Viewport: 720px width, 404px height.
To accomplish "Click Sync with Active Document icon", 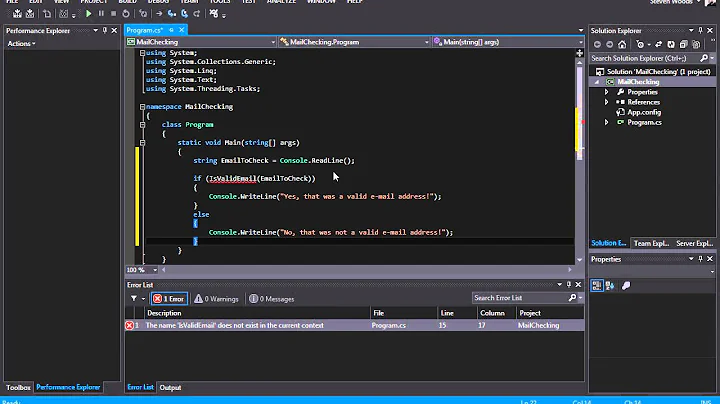I will [658, 45].
